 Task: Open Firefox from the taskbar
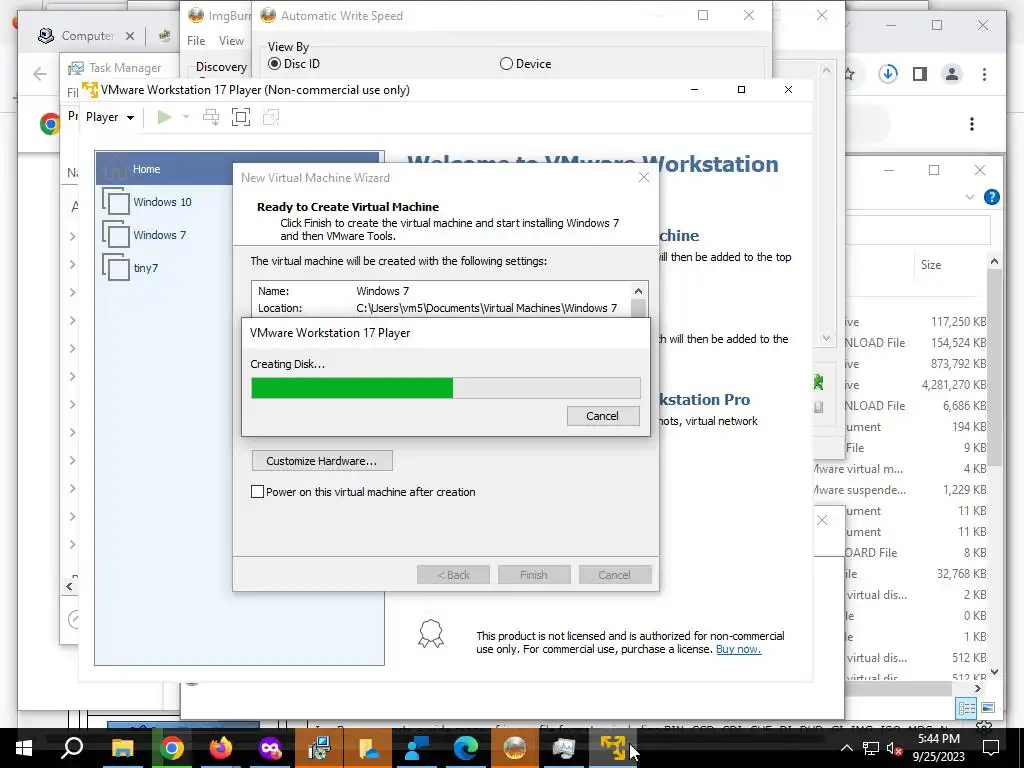tap(221, 748)
